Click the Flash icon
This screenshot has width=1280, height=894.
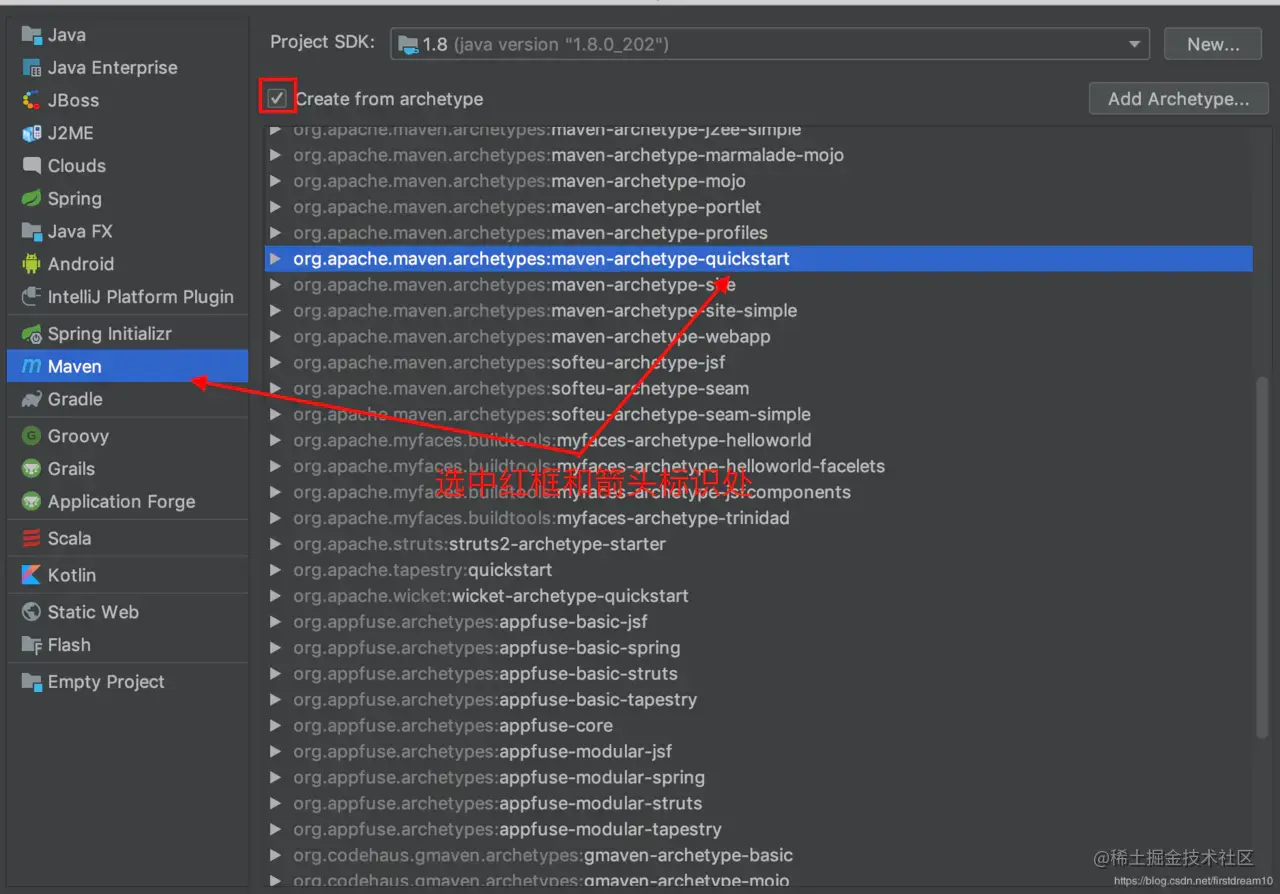[x=31, y=645]
